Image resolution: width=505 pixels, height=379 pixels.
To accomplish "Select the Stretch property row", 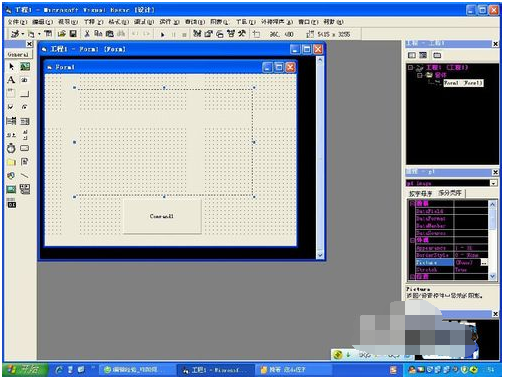I will [451, 270].
